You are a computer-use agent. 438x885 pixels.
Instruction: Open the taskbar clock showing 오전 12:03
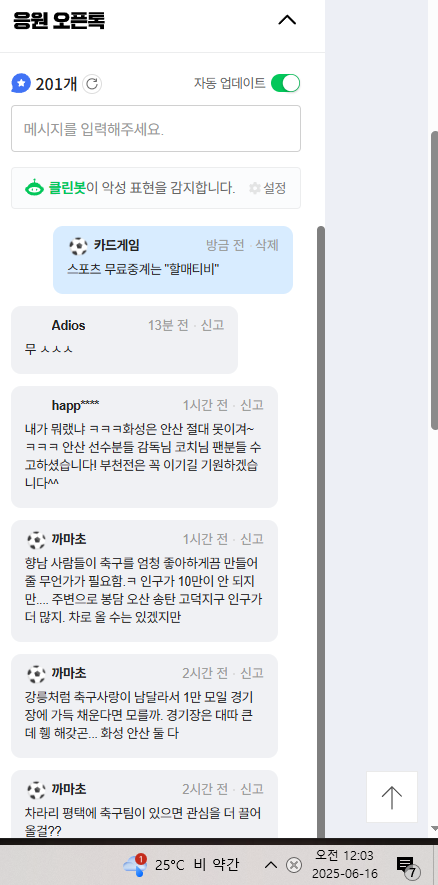tap(344, 865)
